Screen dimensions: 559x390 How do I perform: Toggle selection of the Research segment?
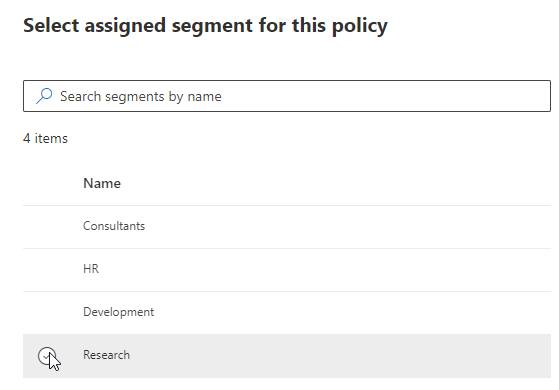click(47, 356)
